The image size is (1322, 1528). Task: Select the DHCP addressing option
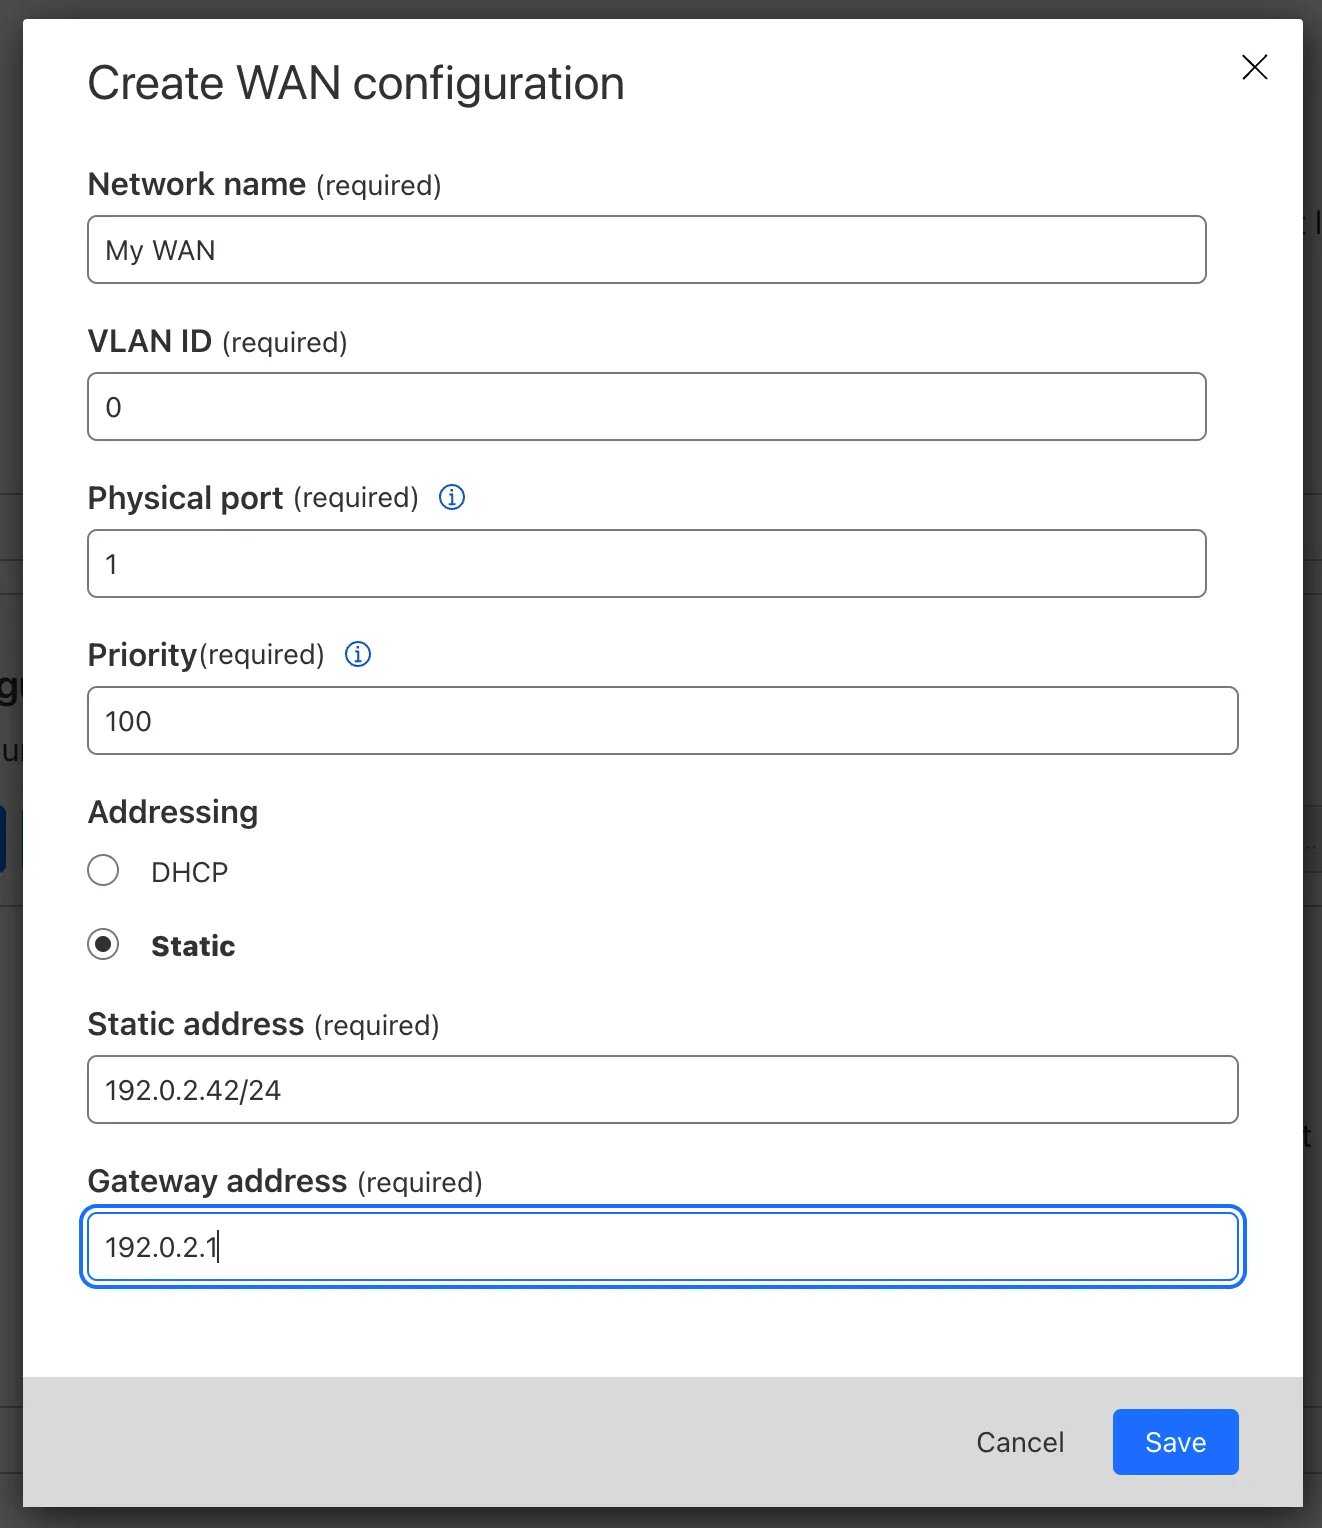103,870
